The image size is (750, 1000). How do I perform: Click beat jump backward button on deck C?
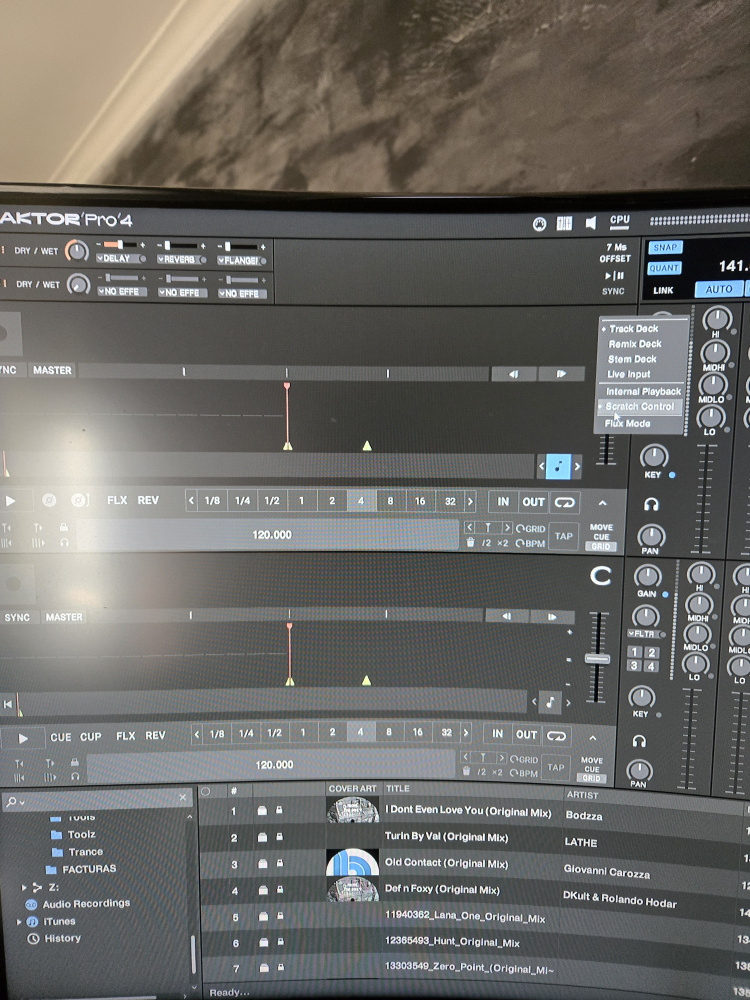[506, 617]
